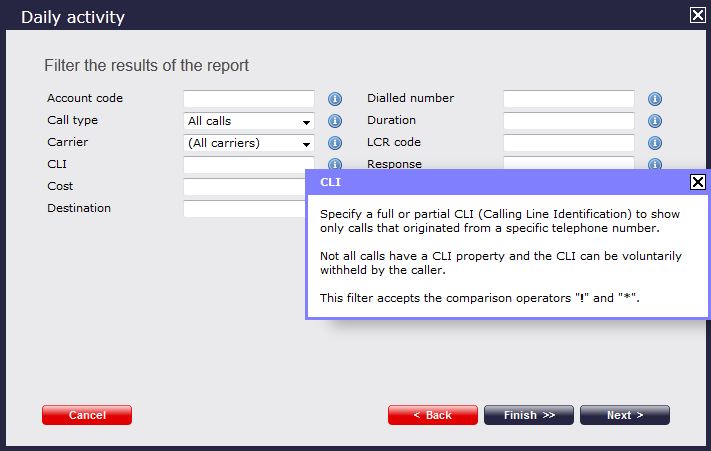The width and height of the screenshot is (711, 451).
Task: Open info icon for LCR code
Action: click(654, 143)
